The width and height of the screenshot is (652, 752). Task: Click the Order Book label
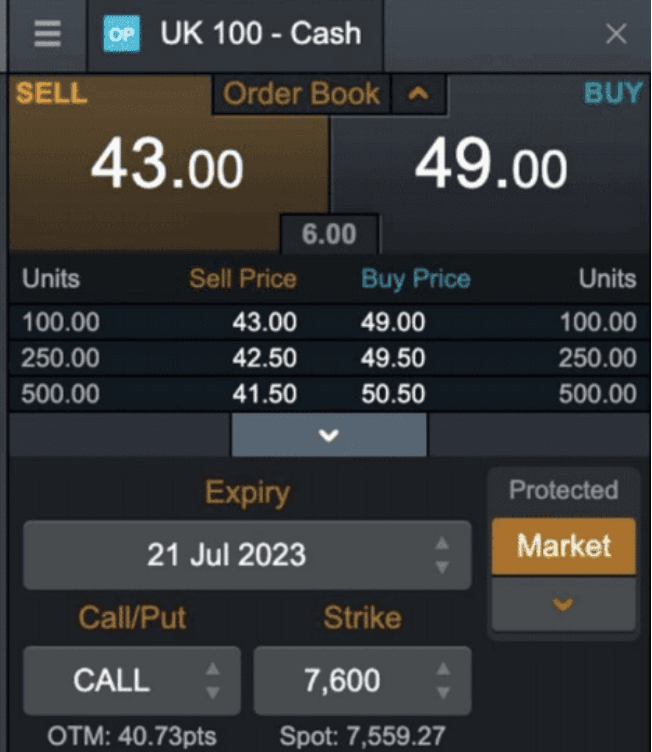[301, 95]
